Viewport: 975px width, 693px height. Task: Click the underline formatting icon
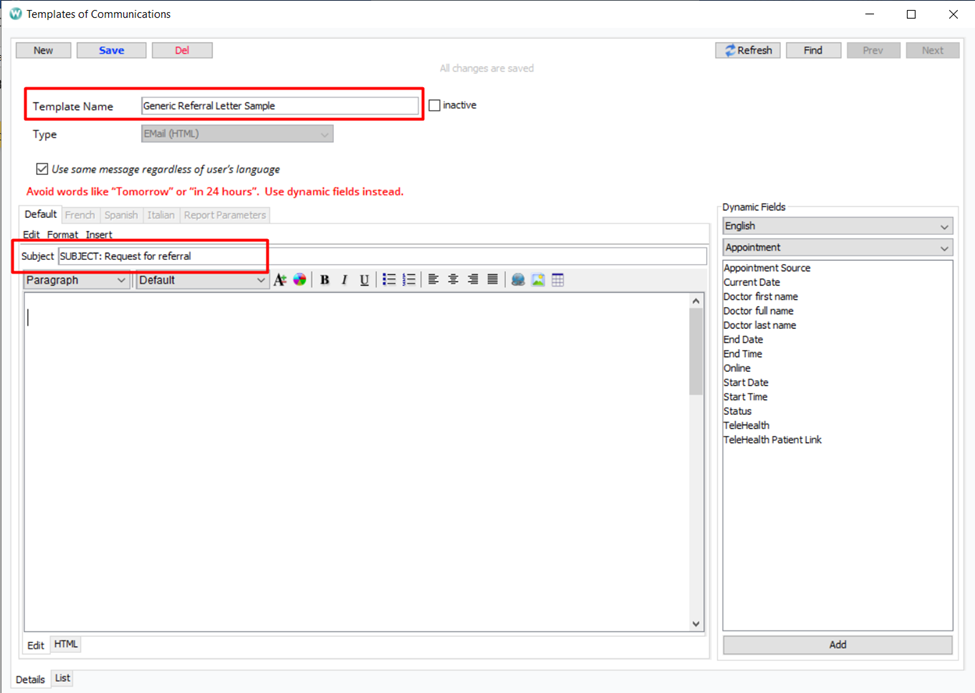click(364, 280)
